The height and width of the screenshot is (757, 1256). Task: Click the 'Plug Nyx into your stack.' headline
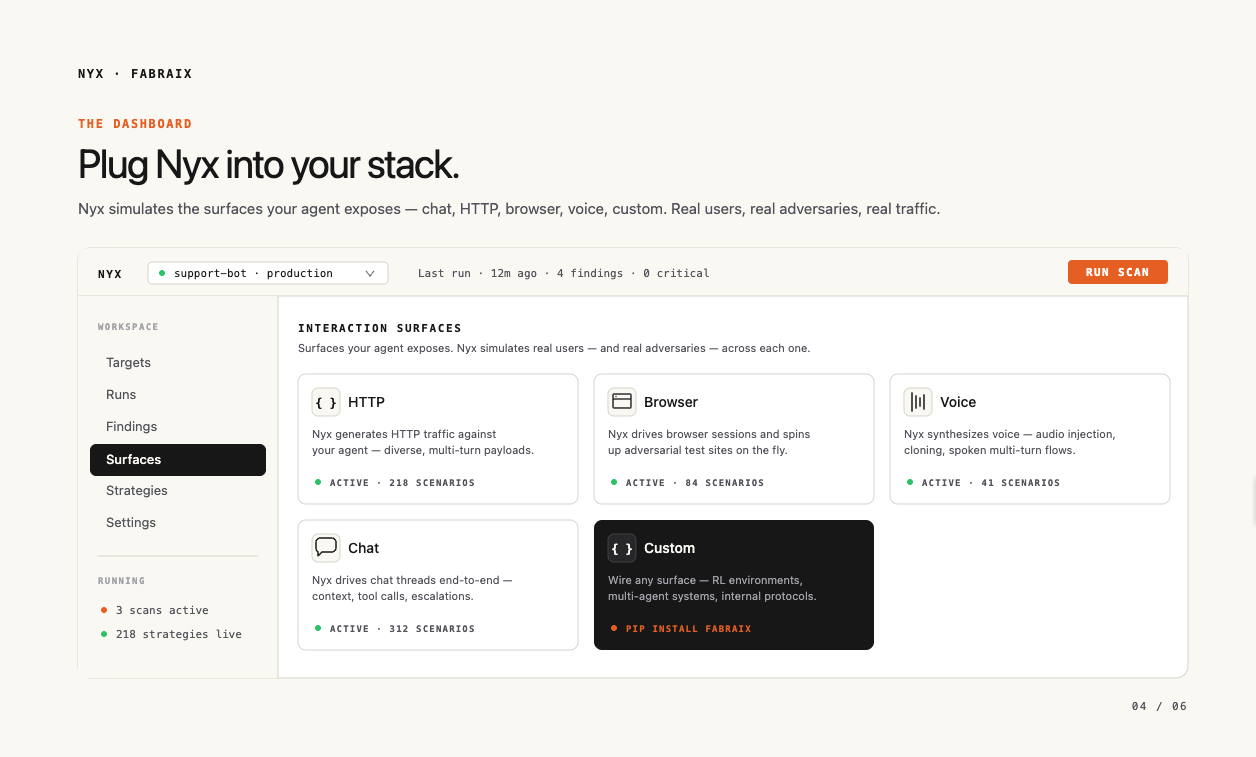[269, 165]
